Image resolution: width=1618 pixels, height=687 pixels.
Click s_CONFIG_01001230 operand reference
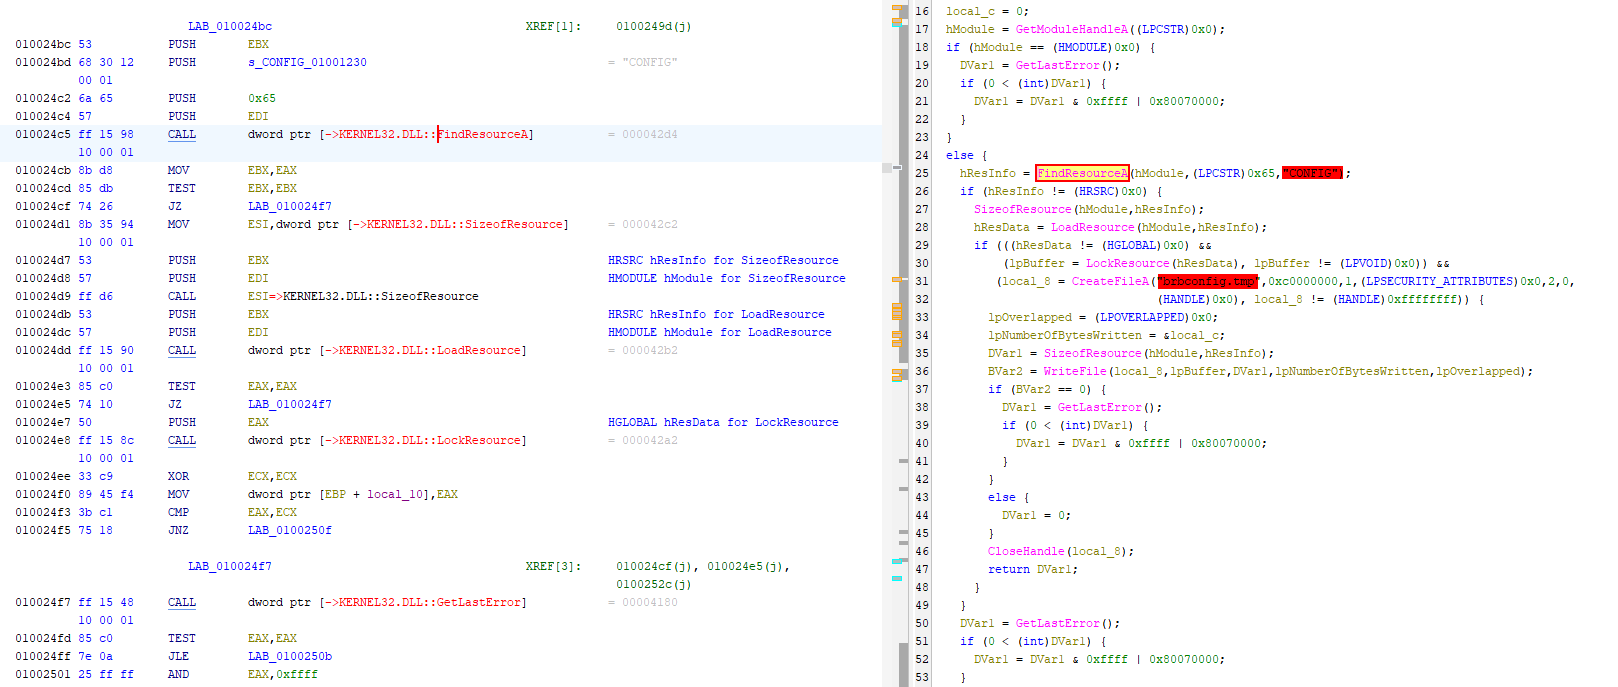coord(307,62)
